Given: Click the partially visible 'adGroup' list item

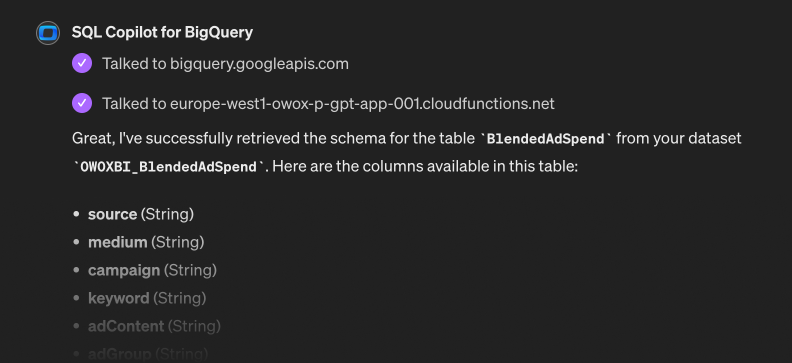Looking at the screenshot, I should (148, 354).
